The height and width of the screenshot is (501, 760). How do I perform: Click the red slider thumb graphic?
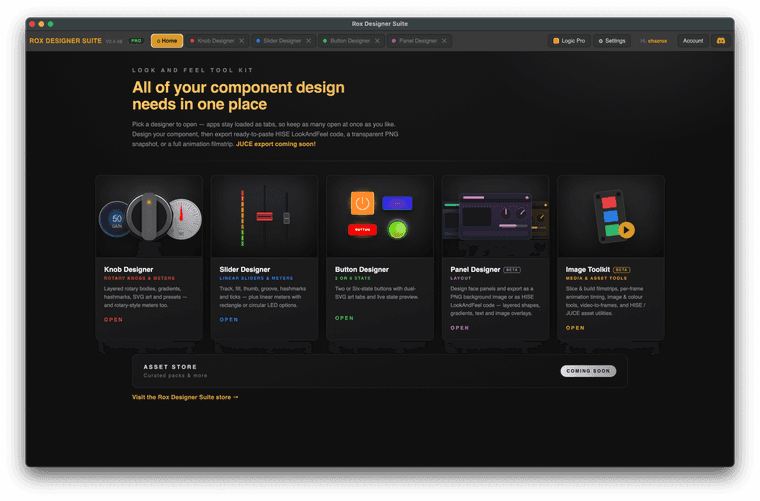pyautogui.click(x=264, y=216)
